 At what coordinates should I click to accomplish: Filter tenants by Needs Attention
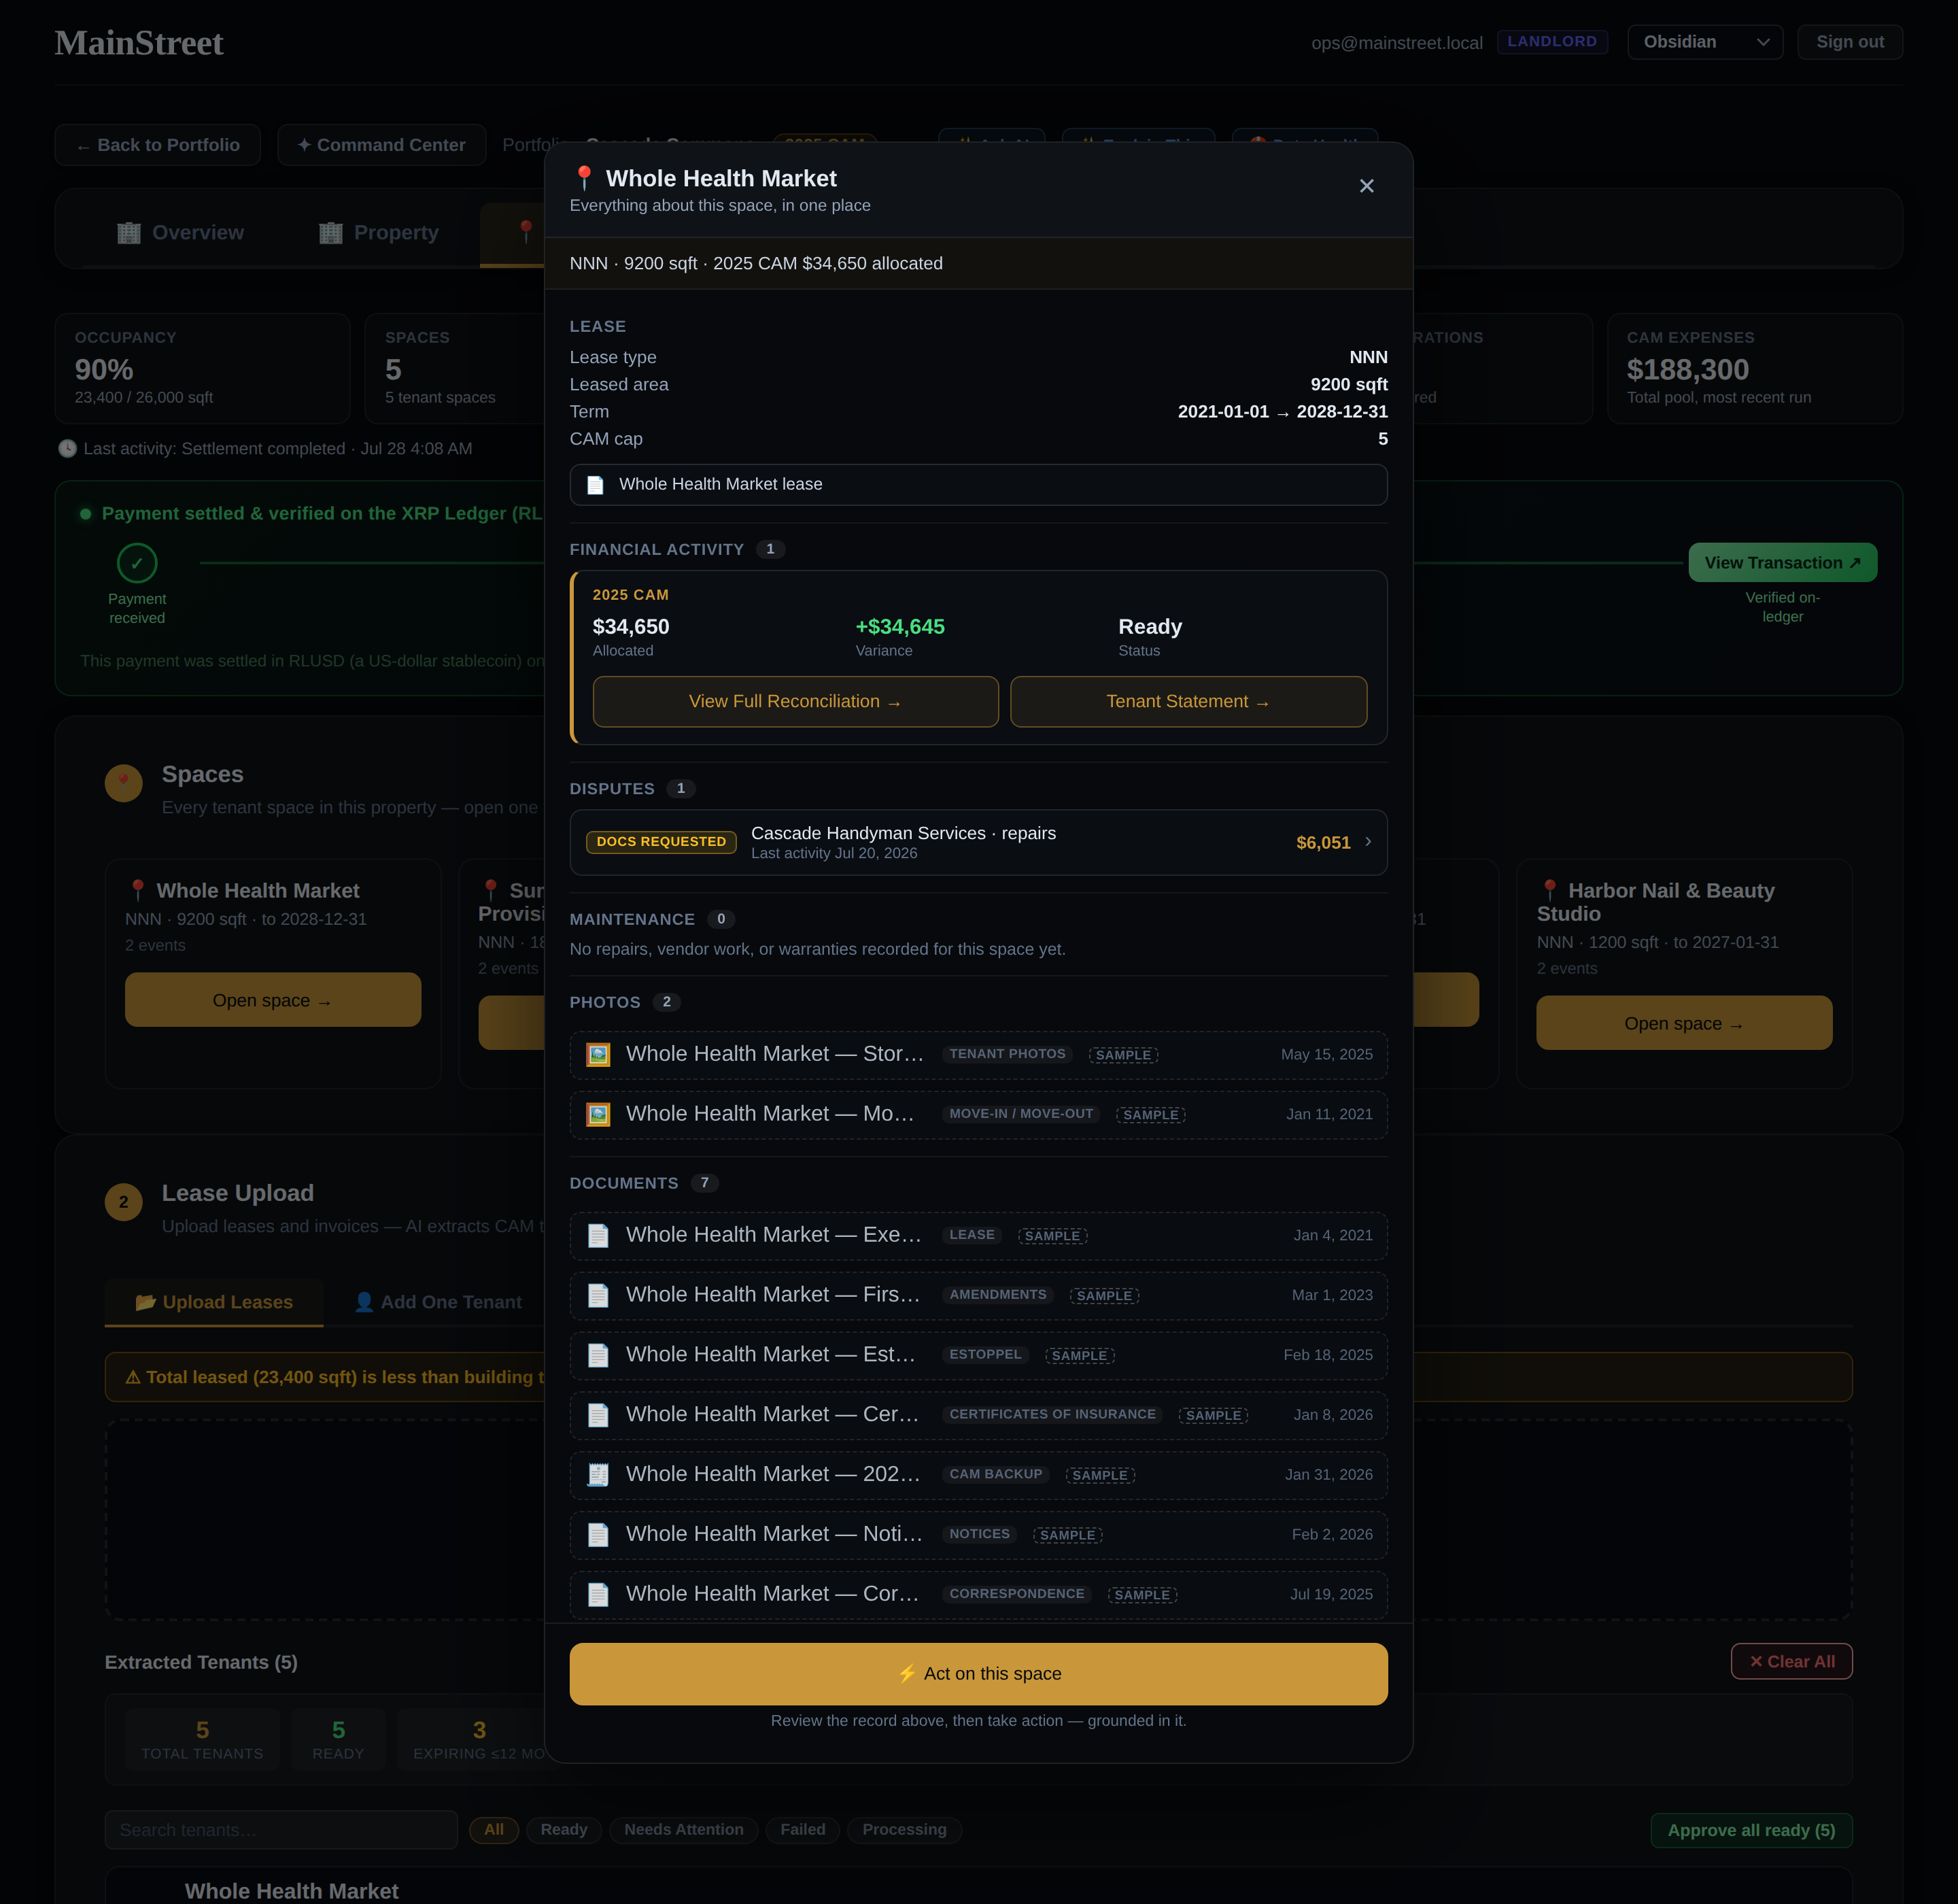(684, 1830)
